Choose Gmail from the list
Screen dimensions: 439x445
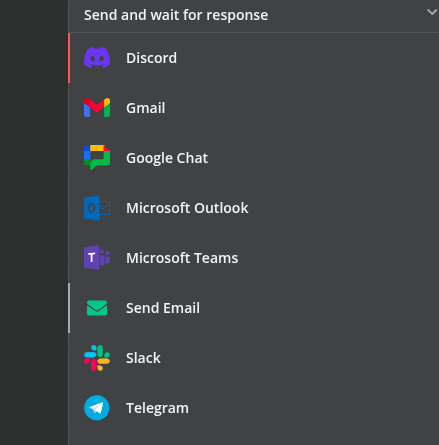point(254,108)
